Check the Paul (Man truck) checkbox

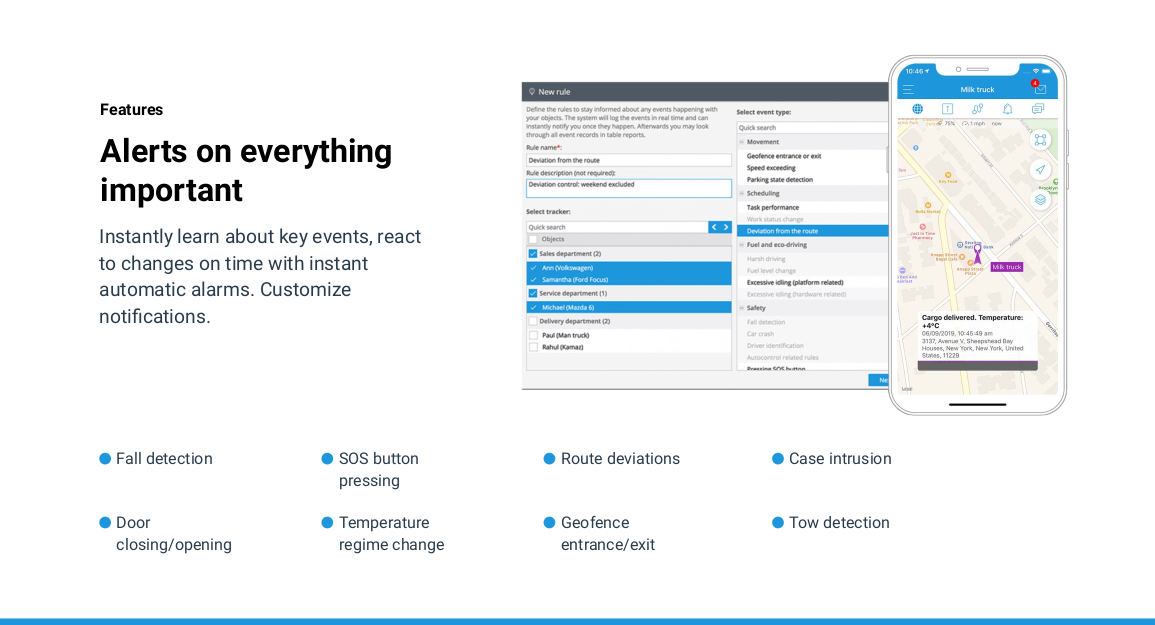coord(533,335)
